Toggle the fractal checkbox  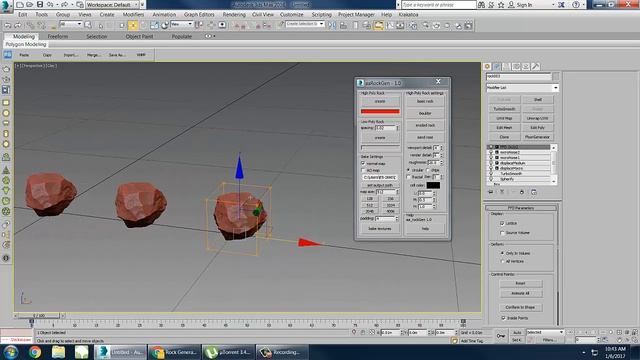click(x=409, y=177)
